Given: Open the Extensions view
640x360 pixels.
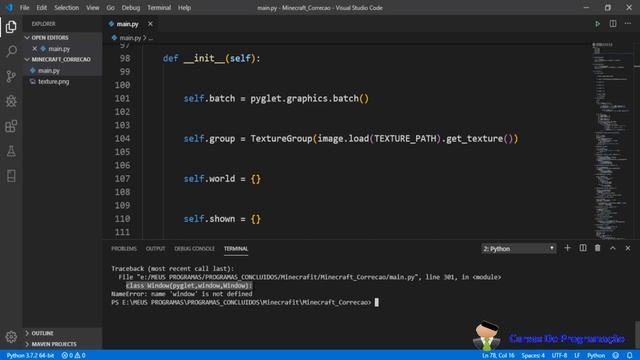Looking at the screenshot, I should point(11,126).
